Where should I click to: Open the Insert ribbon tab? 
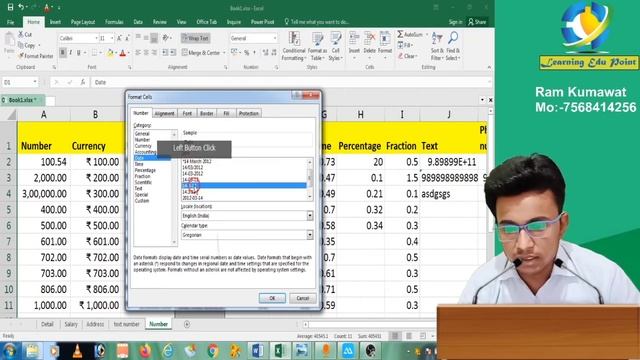click(55, 22)
